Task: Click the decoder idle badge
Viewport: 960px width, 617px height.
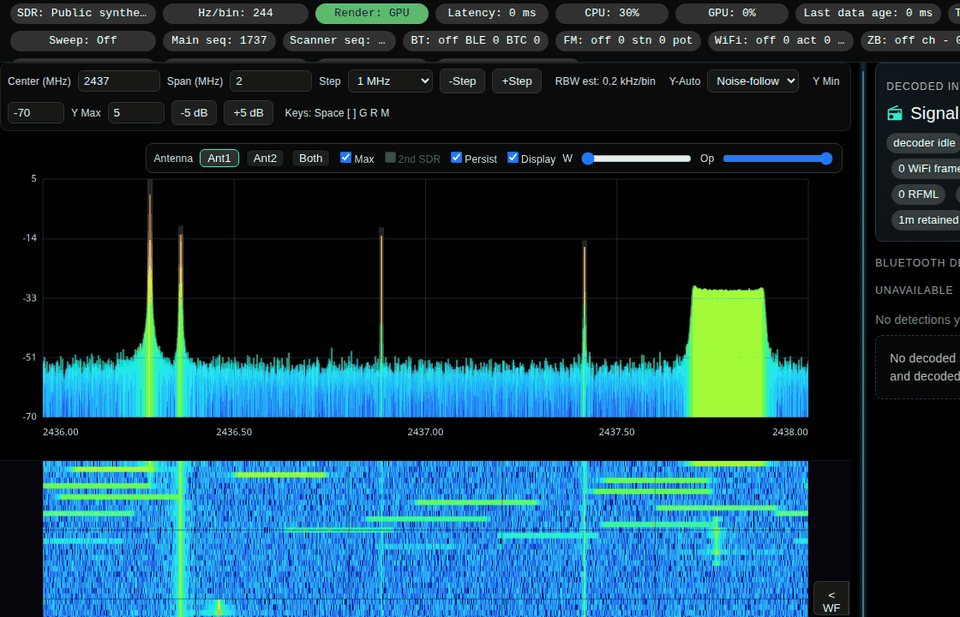Action: (923, 143)
